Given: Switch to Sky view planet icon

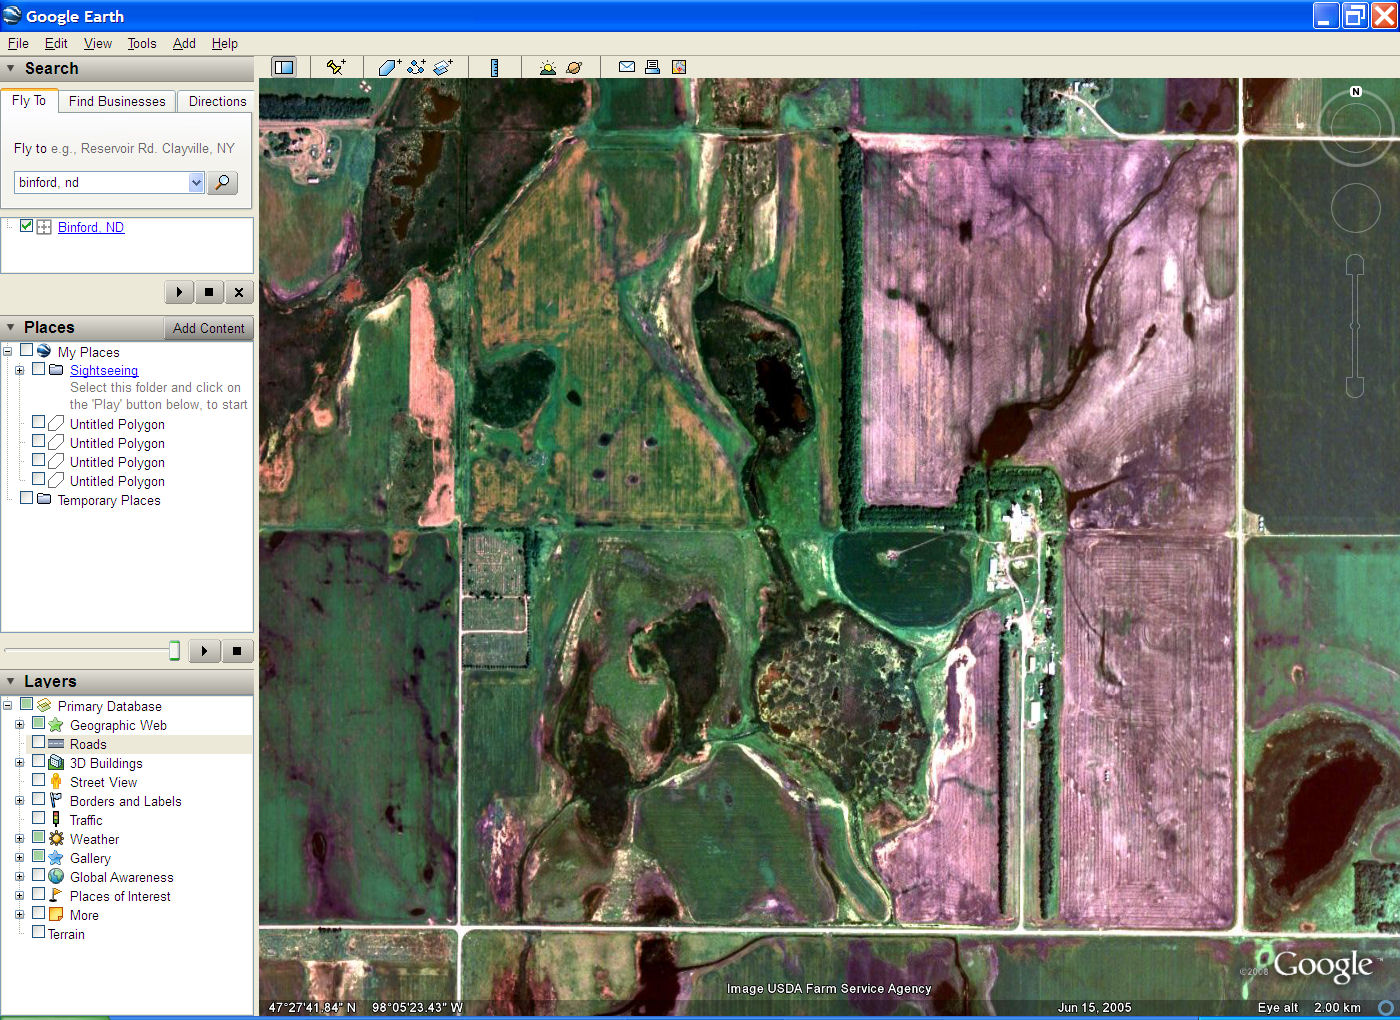Looking at the screenshot, I should [574, 67].
